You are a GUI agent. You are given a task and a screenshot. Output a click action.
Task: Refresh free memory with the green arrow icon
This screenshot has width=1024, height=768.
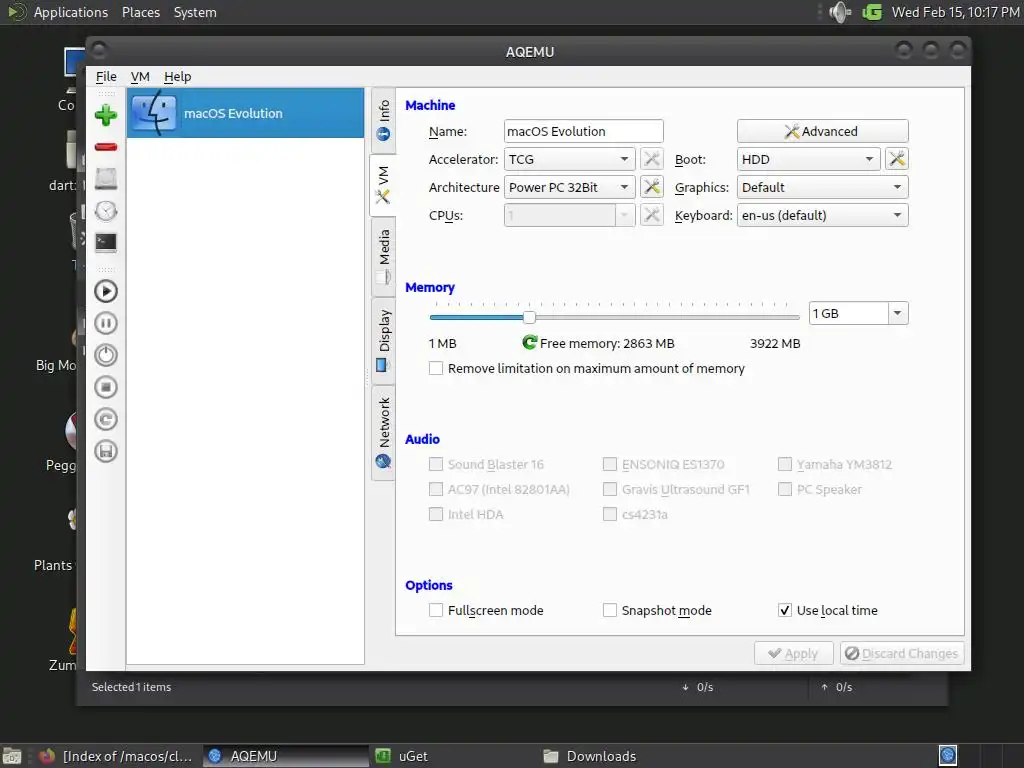530,342
